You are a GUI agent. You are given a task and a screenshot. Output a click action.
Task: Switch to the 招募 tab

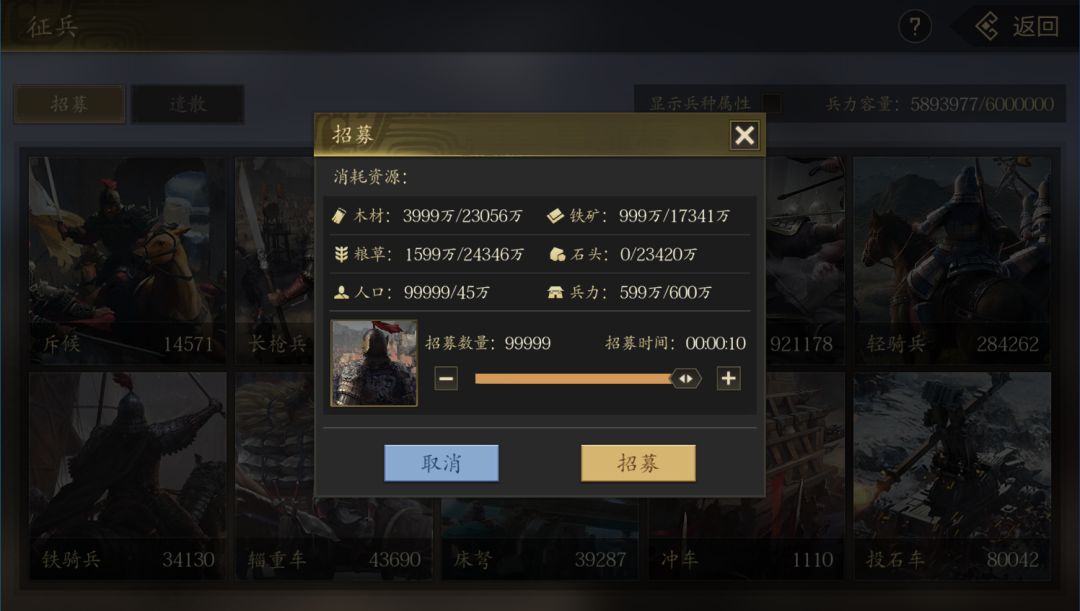[69, 104]
